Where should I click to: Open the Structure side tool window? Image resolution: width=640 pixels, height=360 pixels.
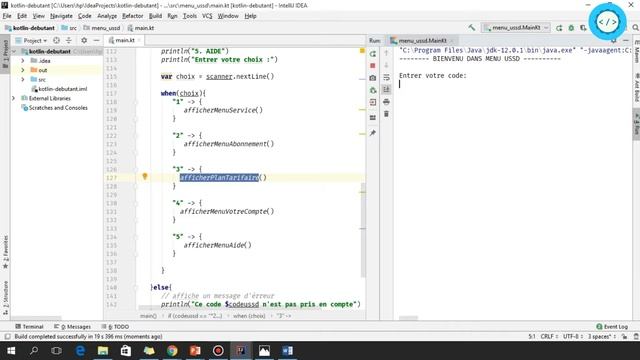tap(5, 297)
